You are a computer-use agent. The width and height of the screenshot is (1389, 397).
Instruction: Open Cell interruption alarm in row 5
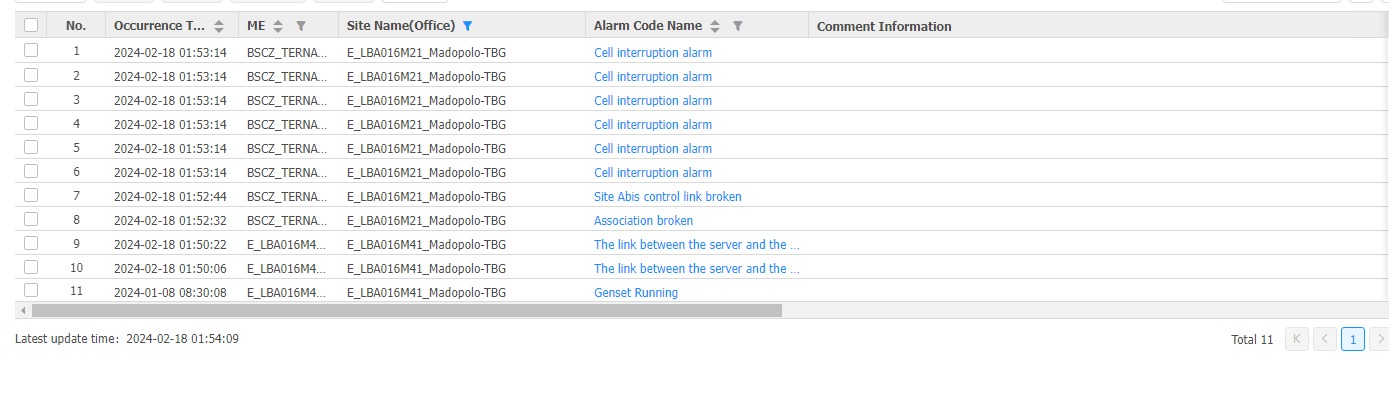pyautogui.click(x=653, y=149)
